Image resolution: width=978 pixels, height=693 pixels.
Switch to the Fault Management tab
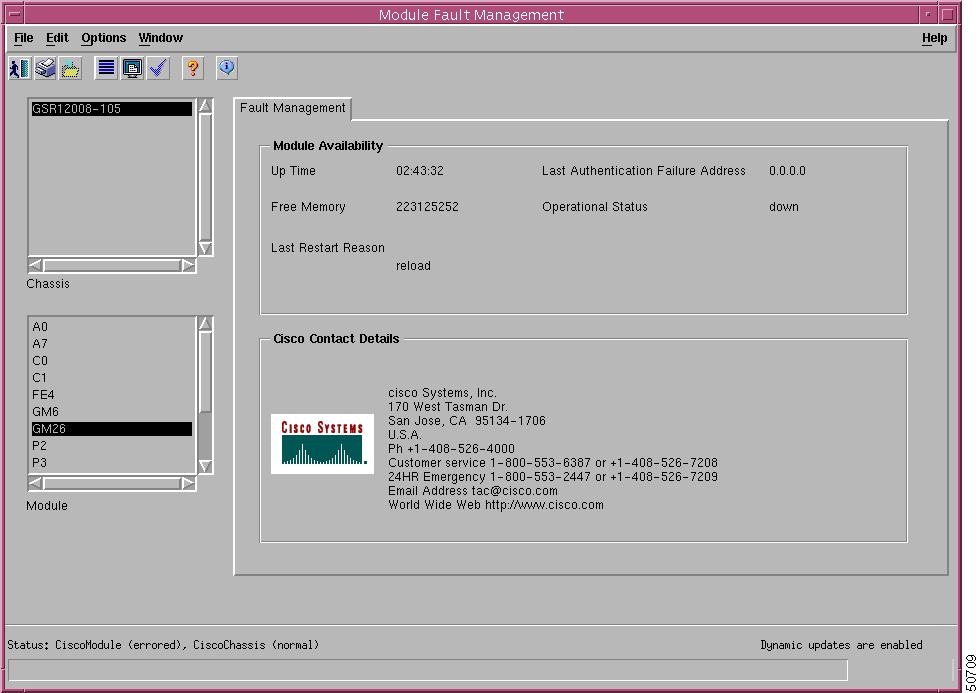tap(293, 108)
